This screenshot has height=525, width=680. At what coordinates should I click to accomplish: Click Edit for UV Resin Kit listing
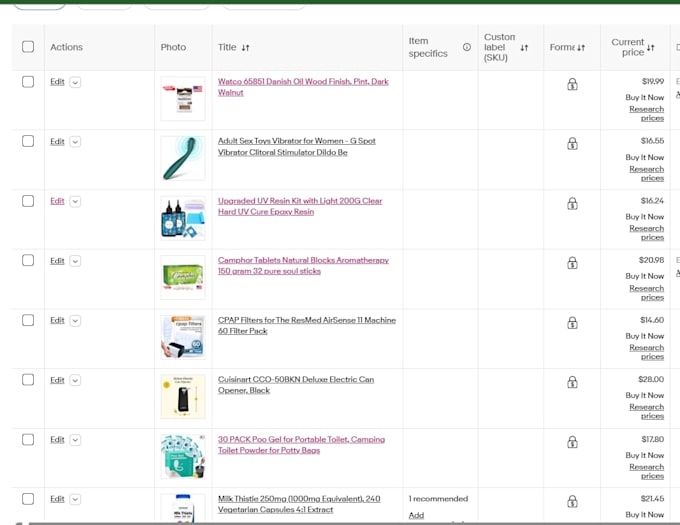57,201
